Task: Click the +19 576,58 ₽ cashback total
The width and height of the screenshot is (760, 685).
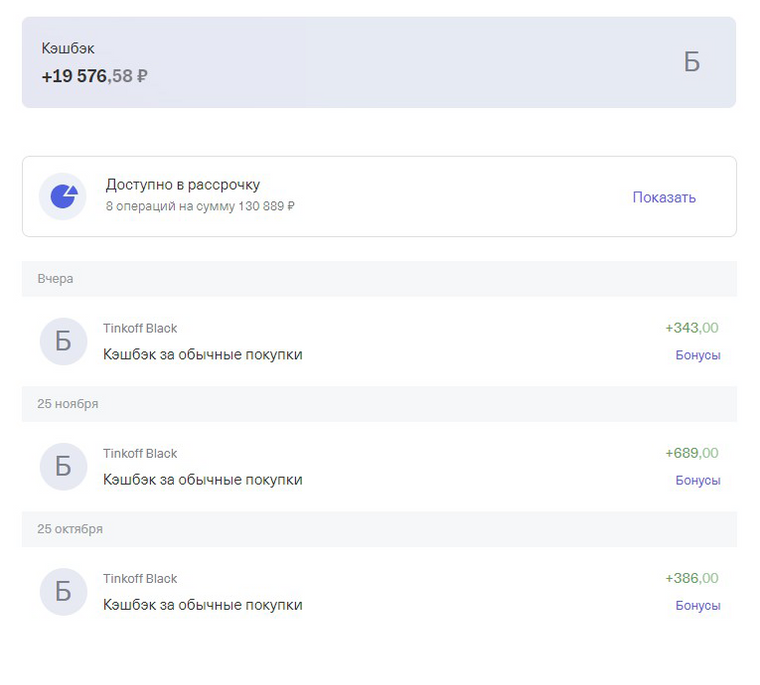Action: pos(95,76)
